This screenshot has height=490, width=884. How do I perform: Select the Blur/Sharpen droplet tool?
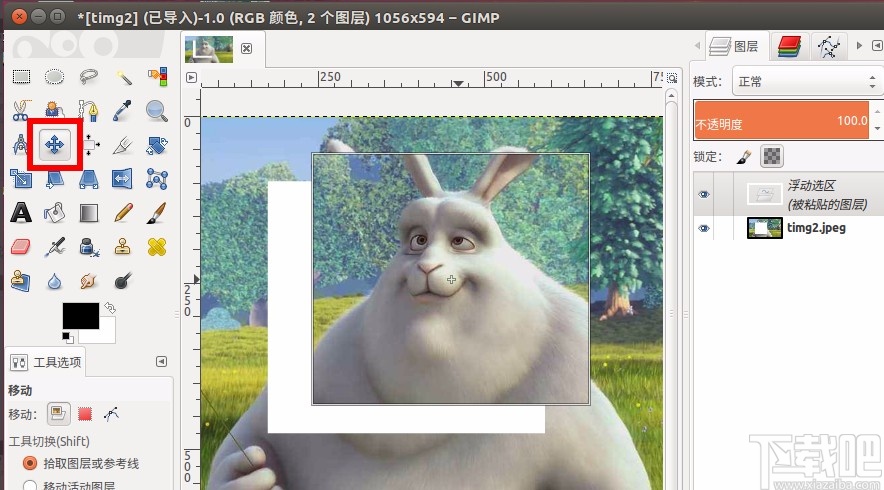point(54,281)
